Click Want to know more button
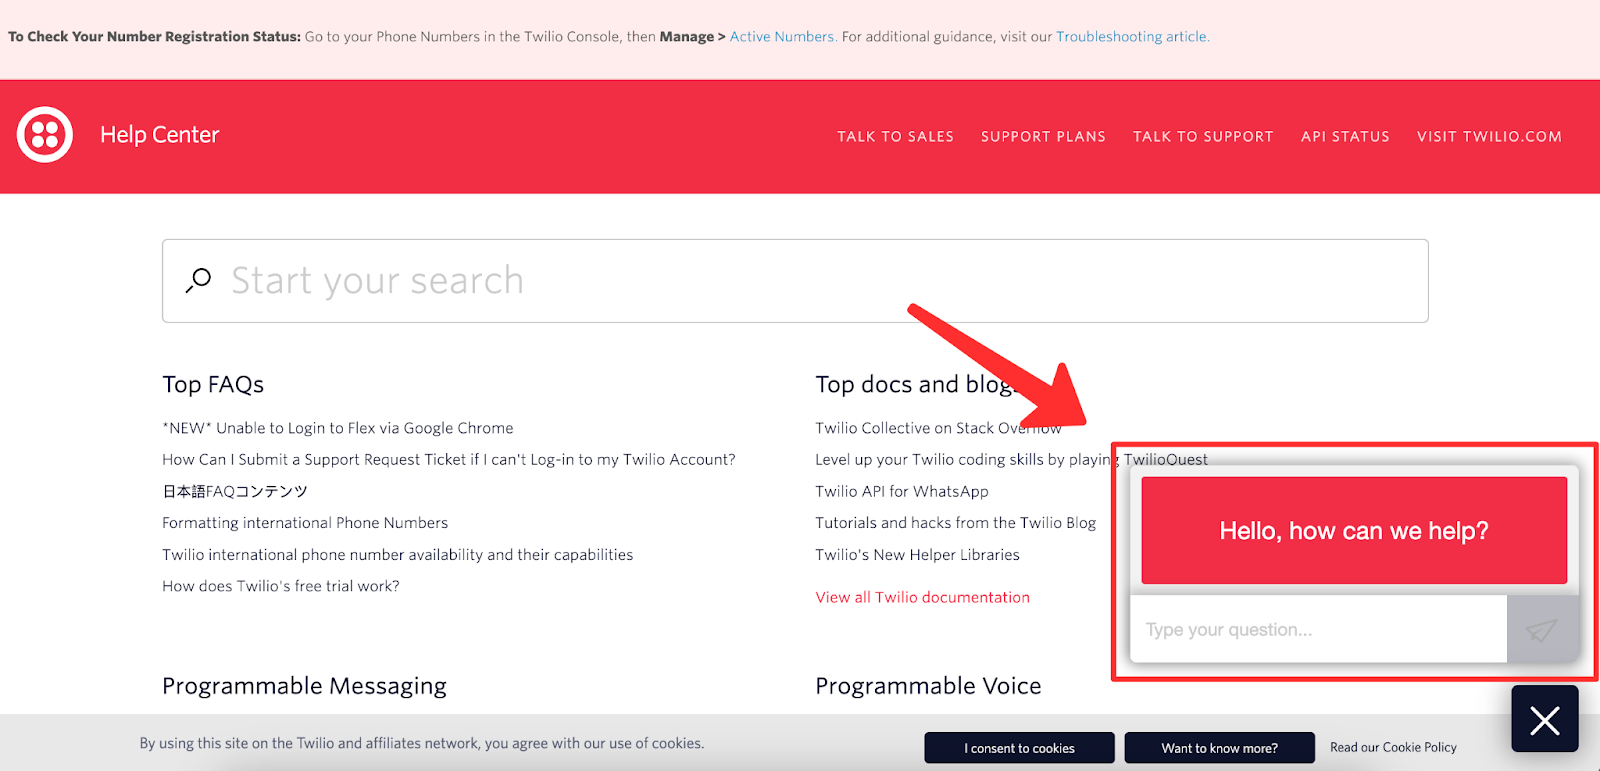The image size is (1600, 771). pyautogui.click(x=1219, y=748)
